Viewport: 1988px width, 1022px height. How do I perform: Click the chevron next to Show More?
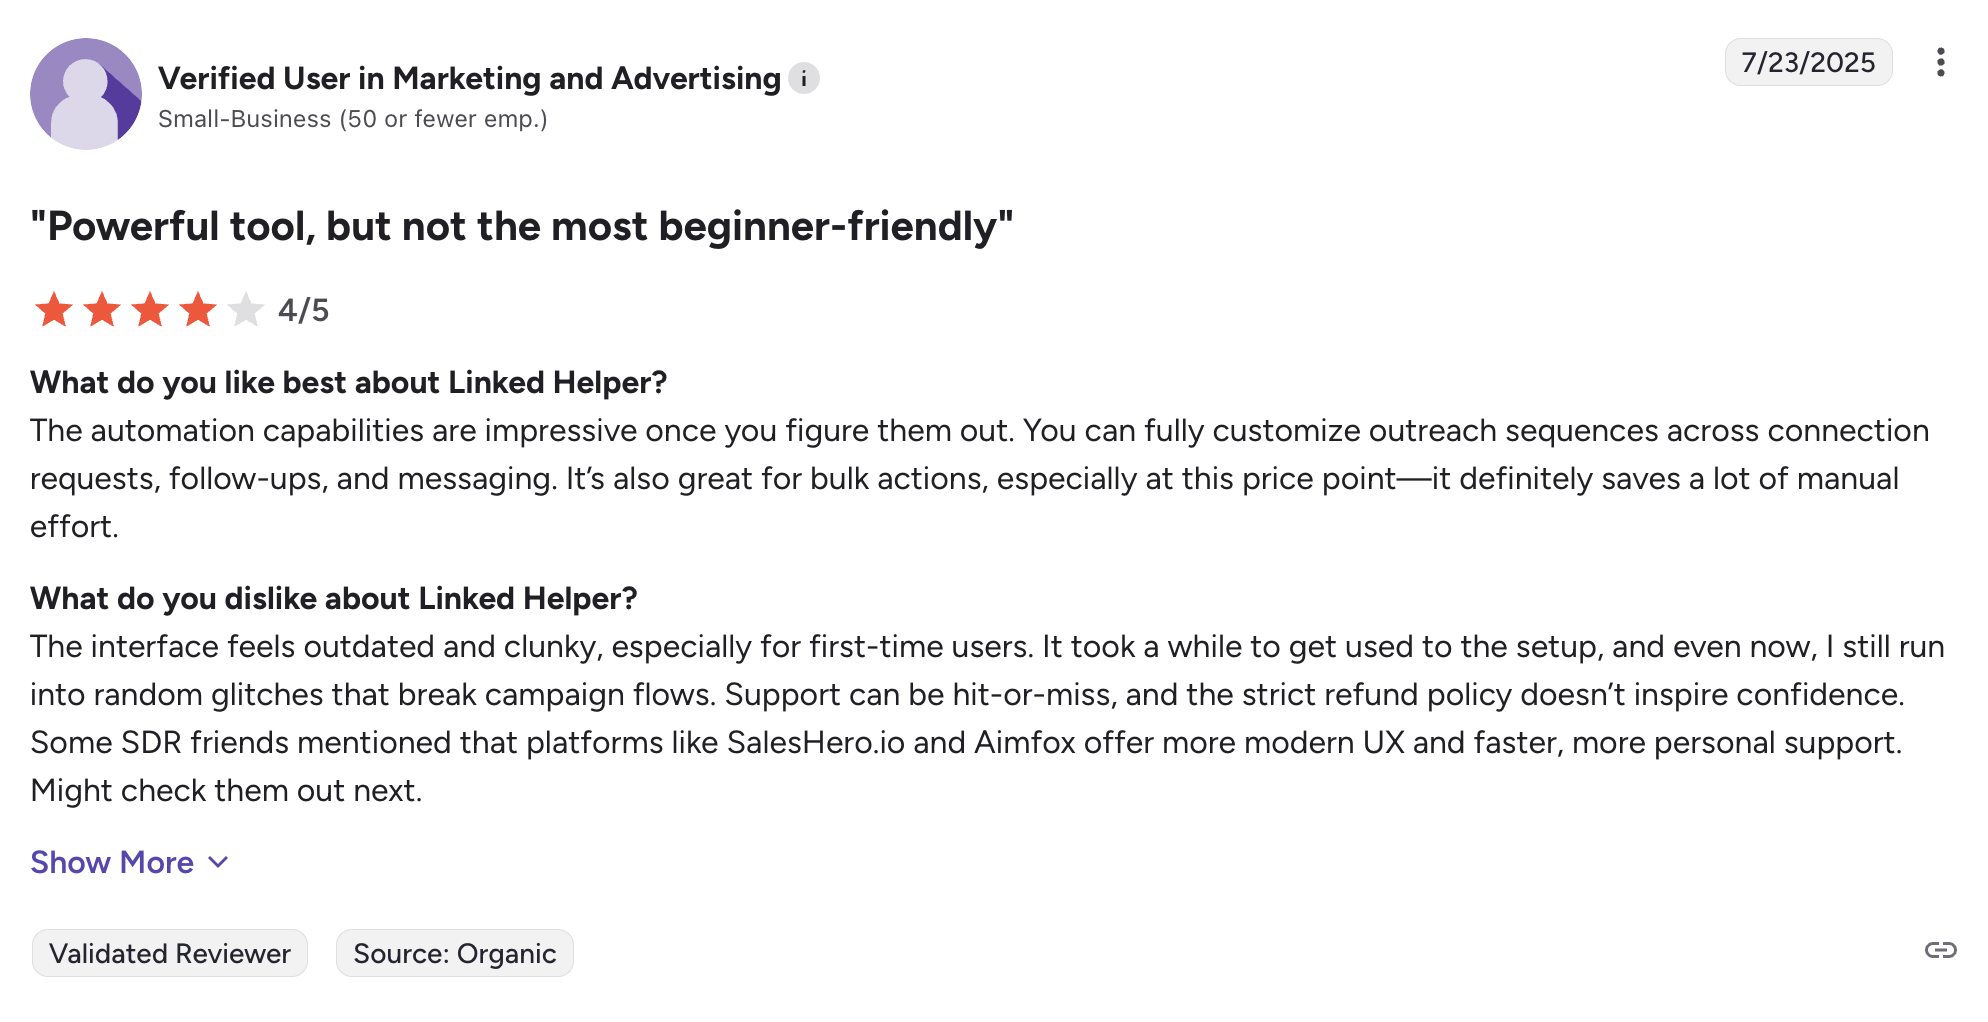coord(219,862)
